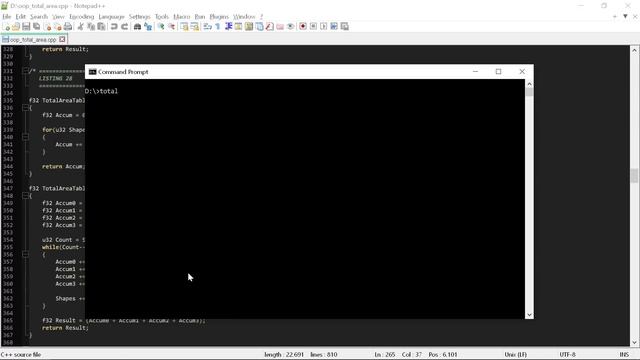Print the document using printer icon
Screen dimensions: 640x360
68,27
